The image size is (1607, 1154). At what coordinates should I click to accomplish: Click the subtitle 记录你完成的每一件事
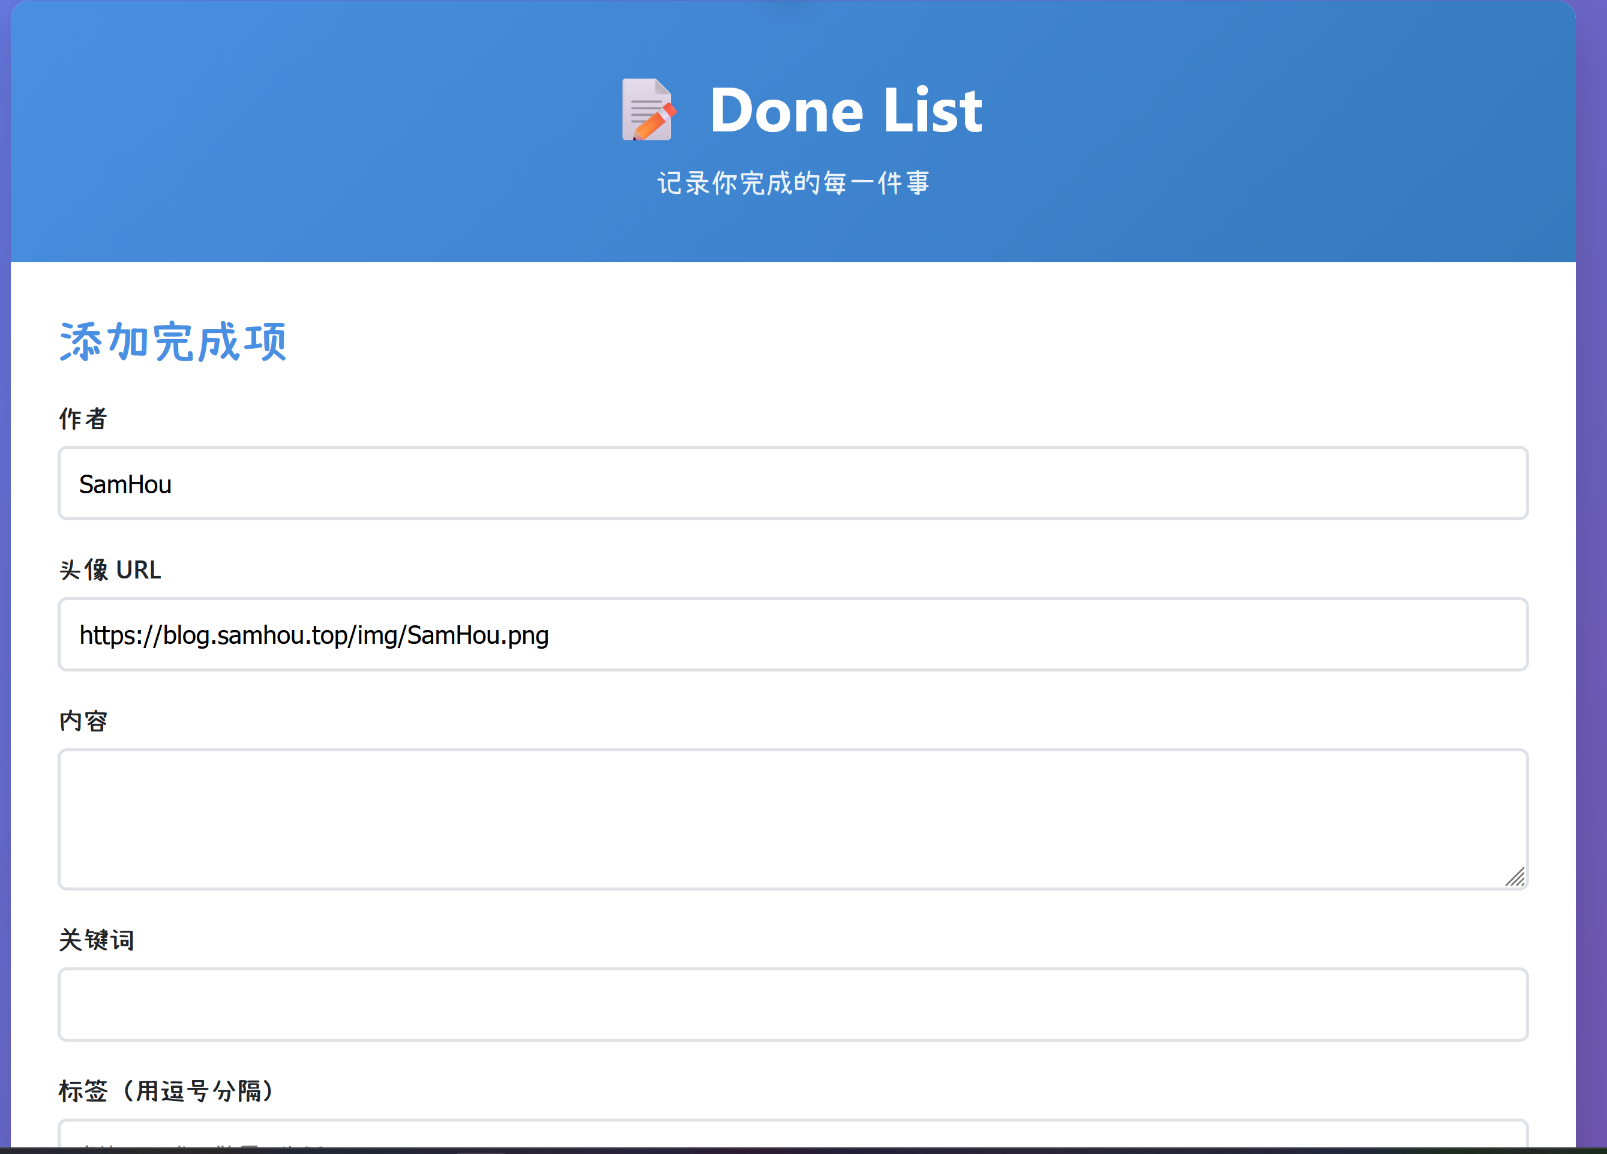coord(792,183)
